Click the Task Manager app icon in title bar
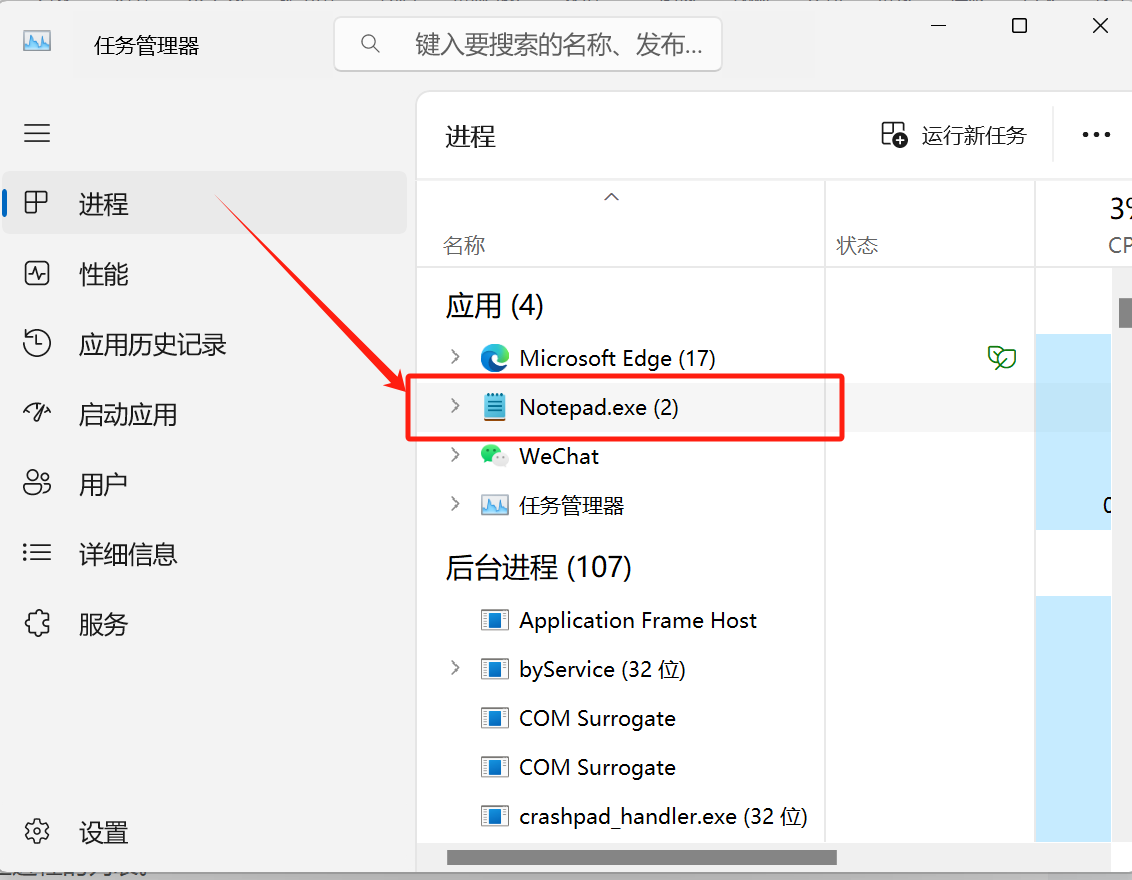The image size is (1132, 880). click(x=37, y=42)
